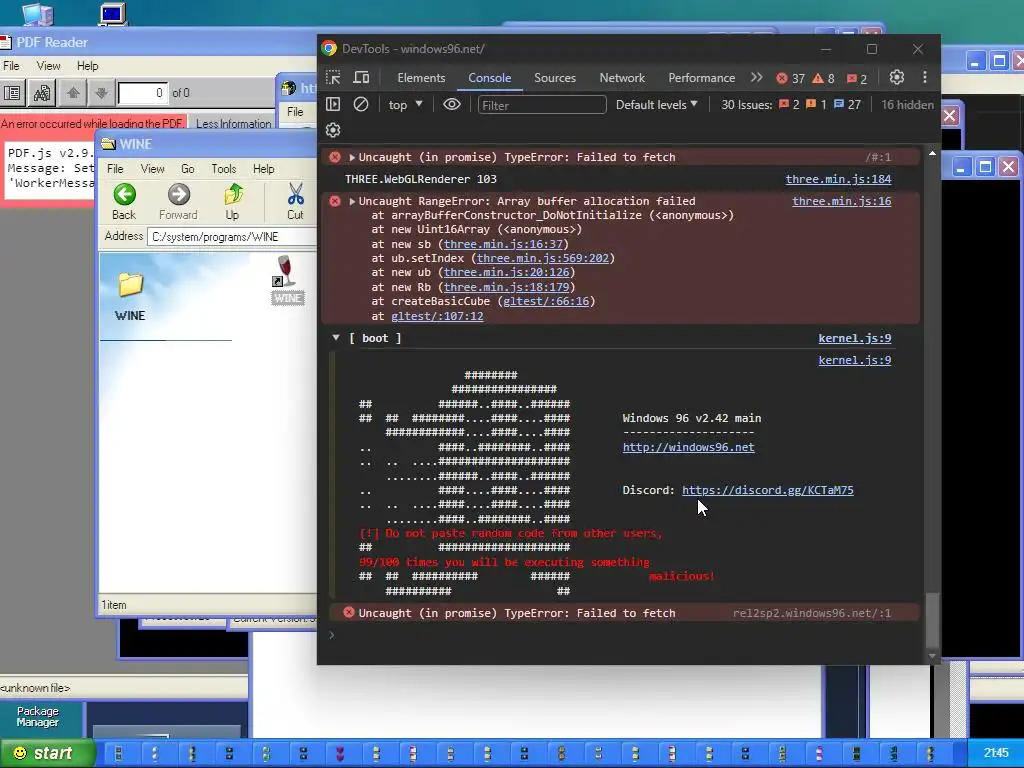Click the Back button in WINE explorer
The height and width of the screenshot is (768, 1024).
coord(124,202)
